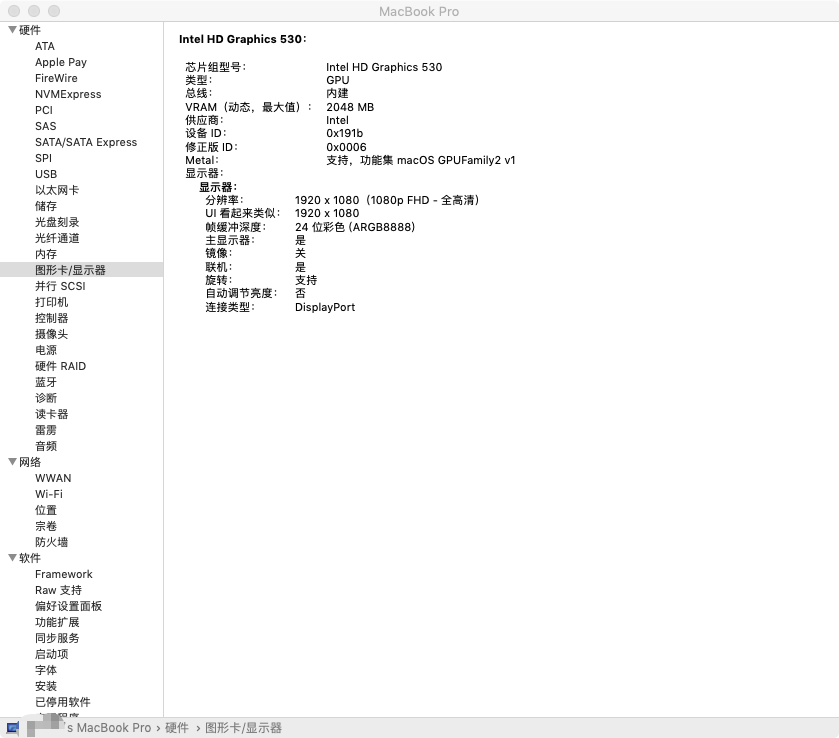Open 硬件 RAID item
The image size is (839, 738).
[60, 366]
